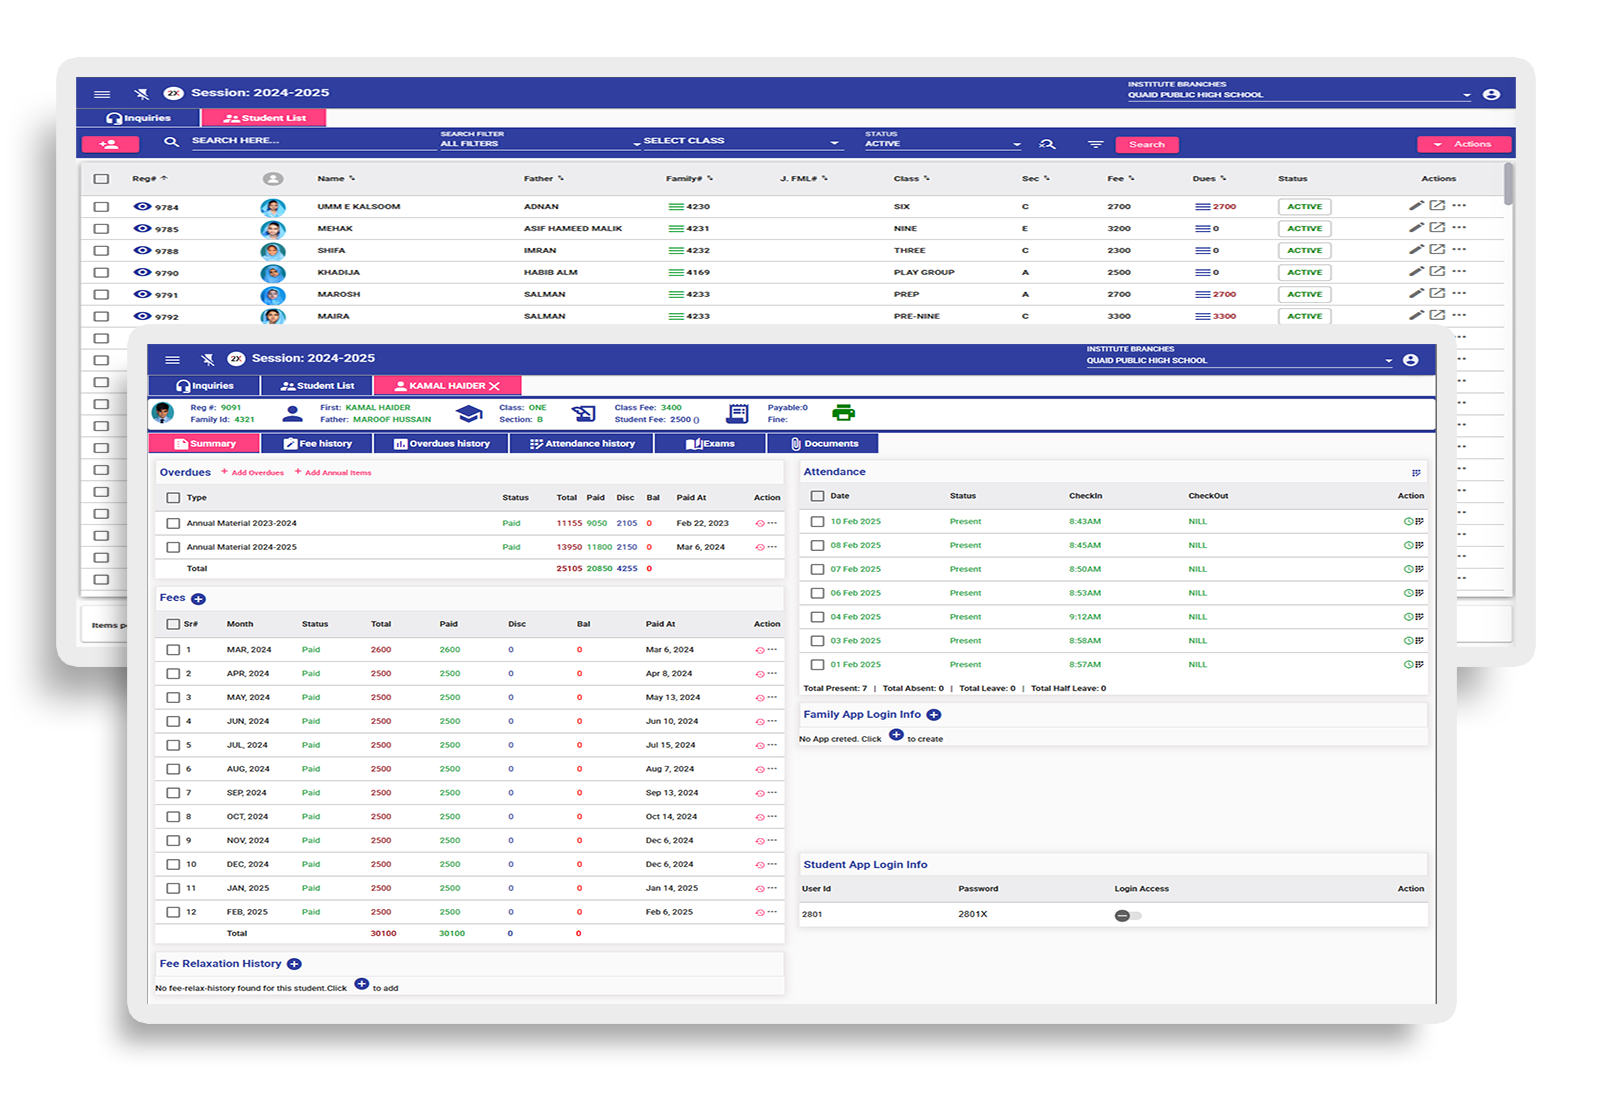The image size is (1600, 1108).
Task: Click edit pencil icon for UMM E KALSOOM
Action: (1416, 206)
